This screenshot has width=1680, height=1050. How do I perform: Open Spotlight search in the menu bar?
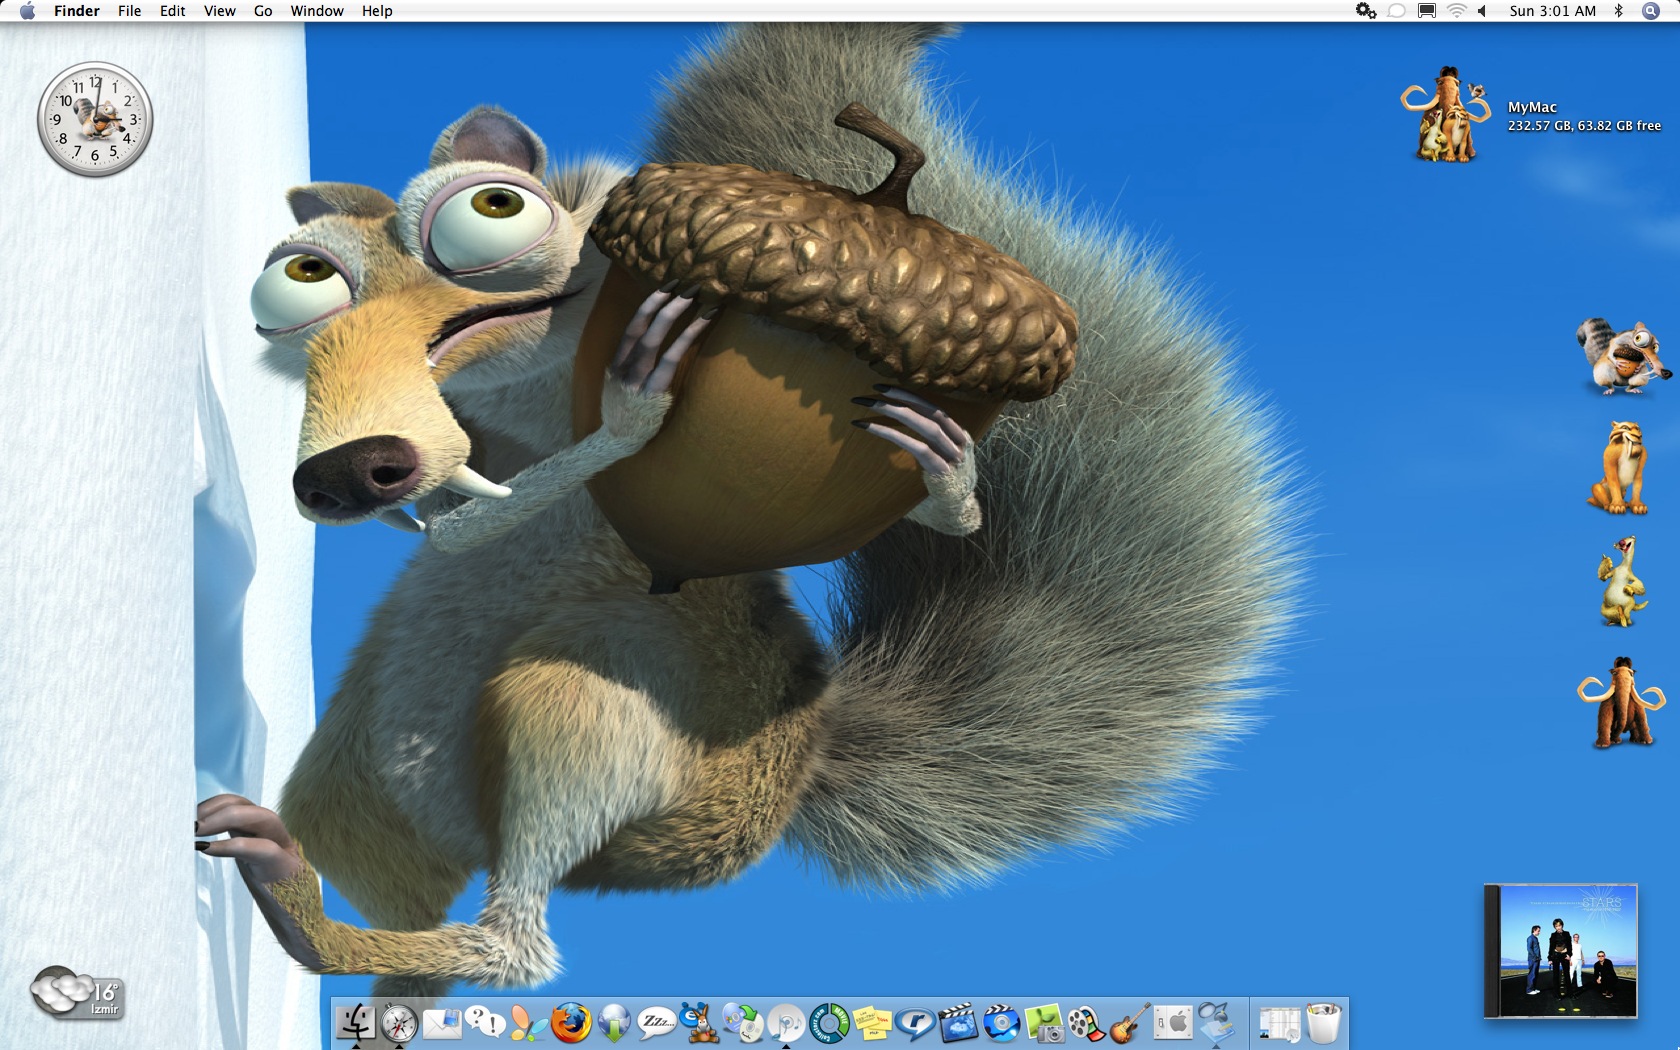(1653, 11)
